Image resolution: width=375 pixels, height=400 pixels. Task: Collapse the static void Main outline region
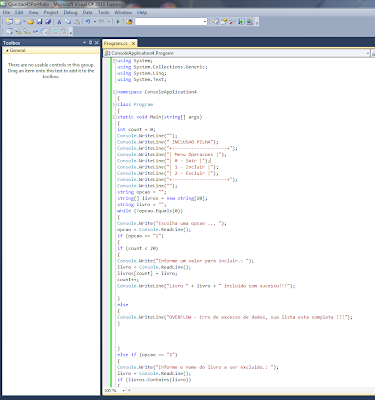point(115,117)
